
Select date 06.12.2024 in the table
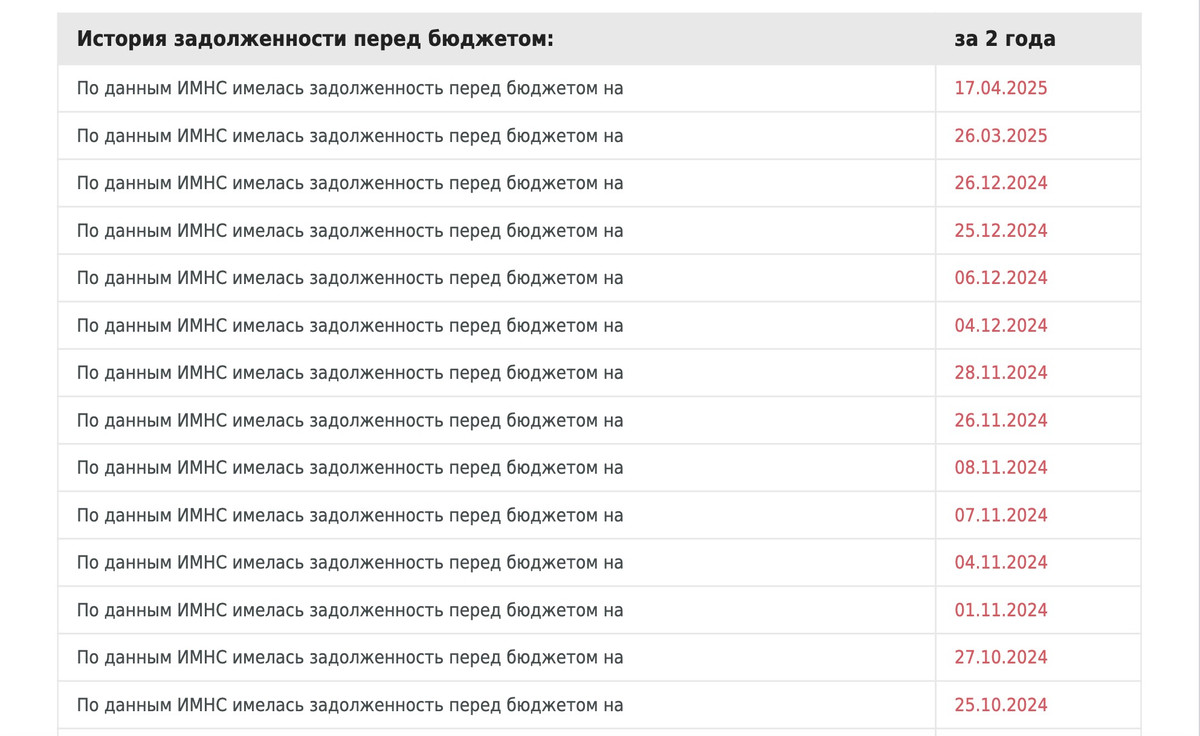[1000, 278]
